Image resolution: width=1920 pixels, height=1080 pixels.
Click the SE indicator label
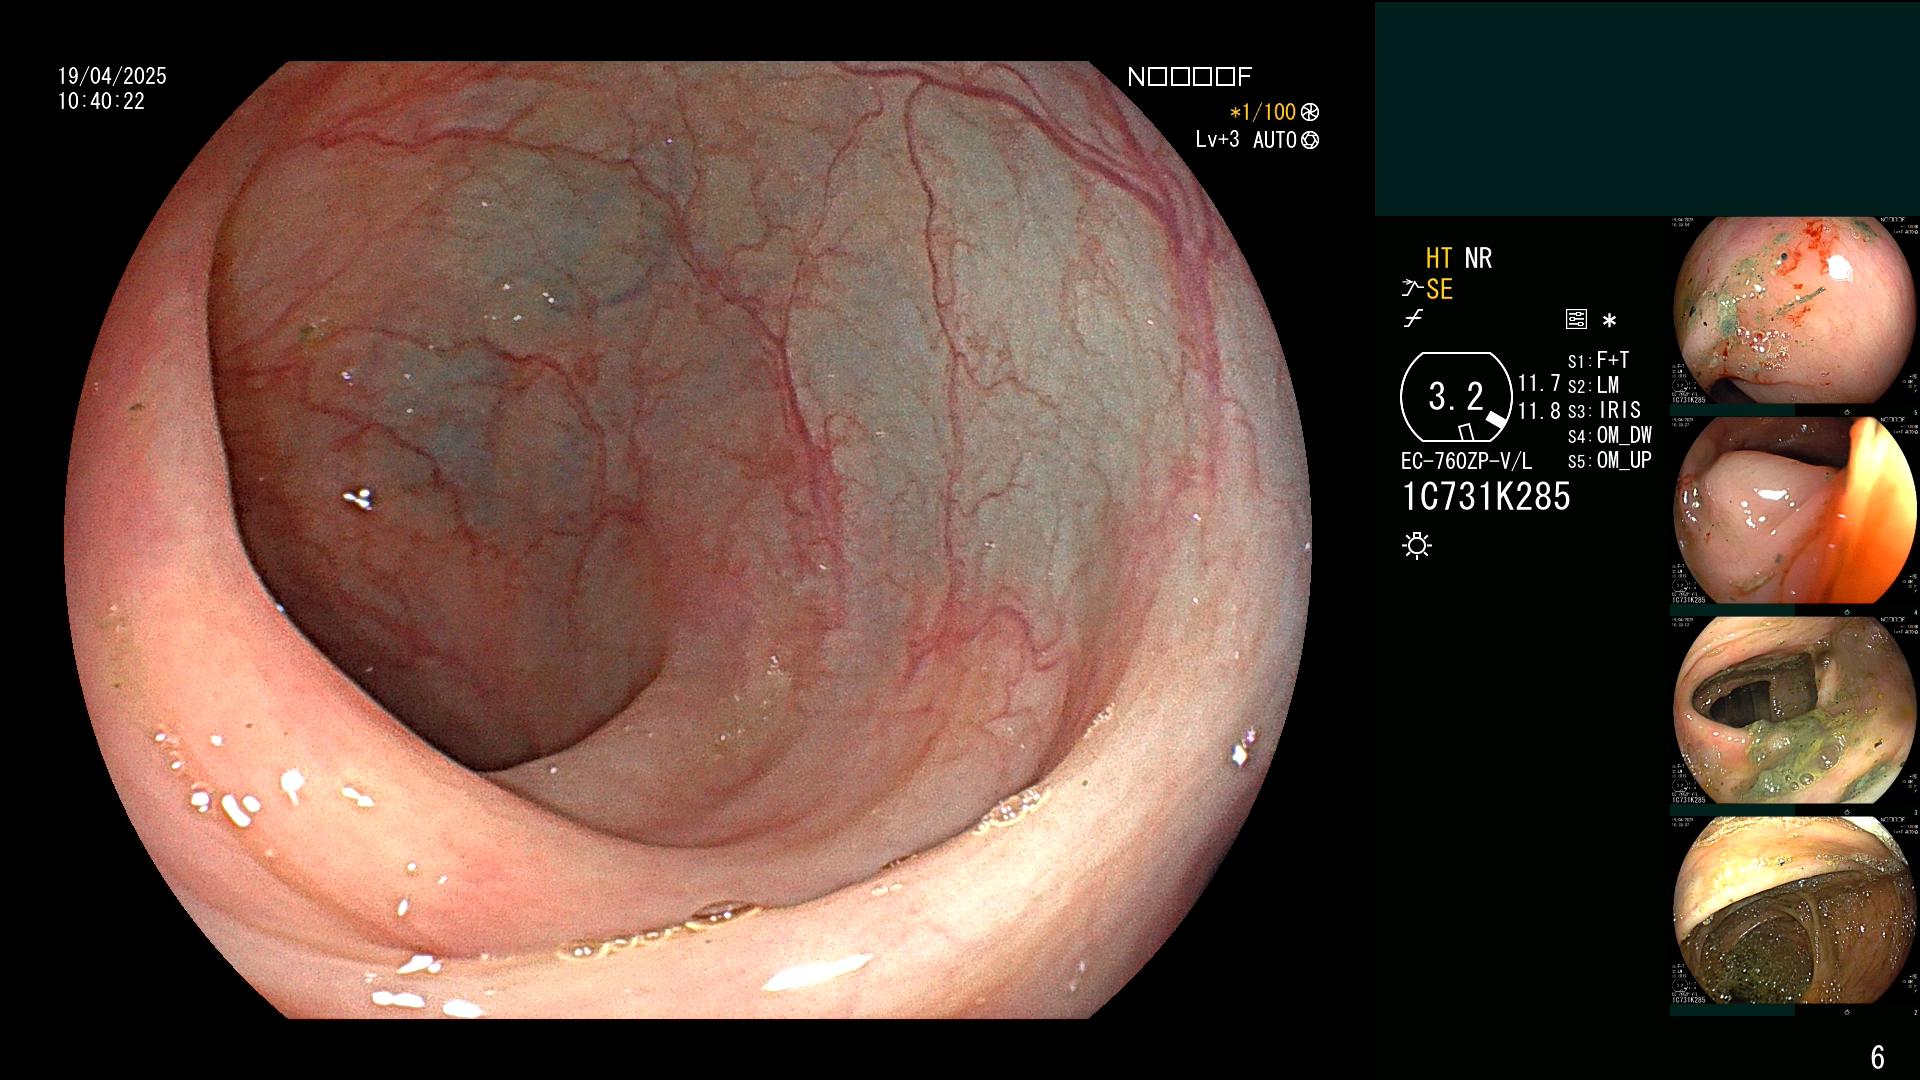tap(1439, 289)
